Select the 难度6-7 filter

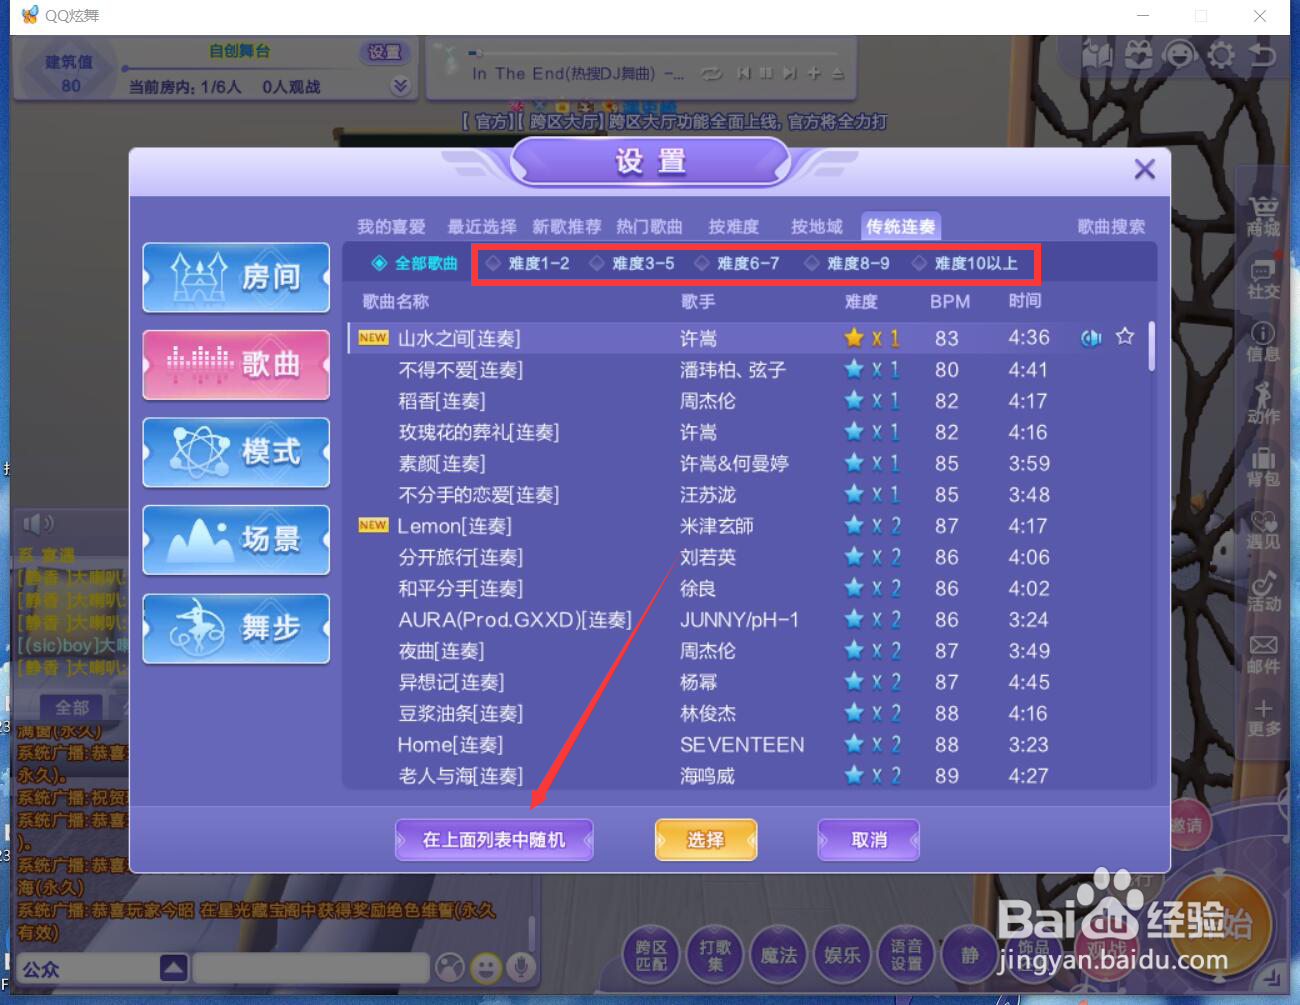(x=736, y=263)
